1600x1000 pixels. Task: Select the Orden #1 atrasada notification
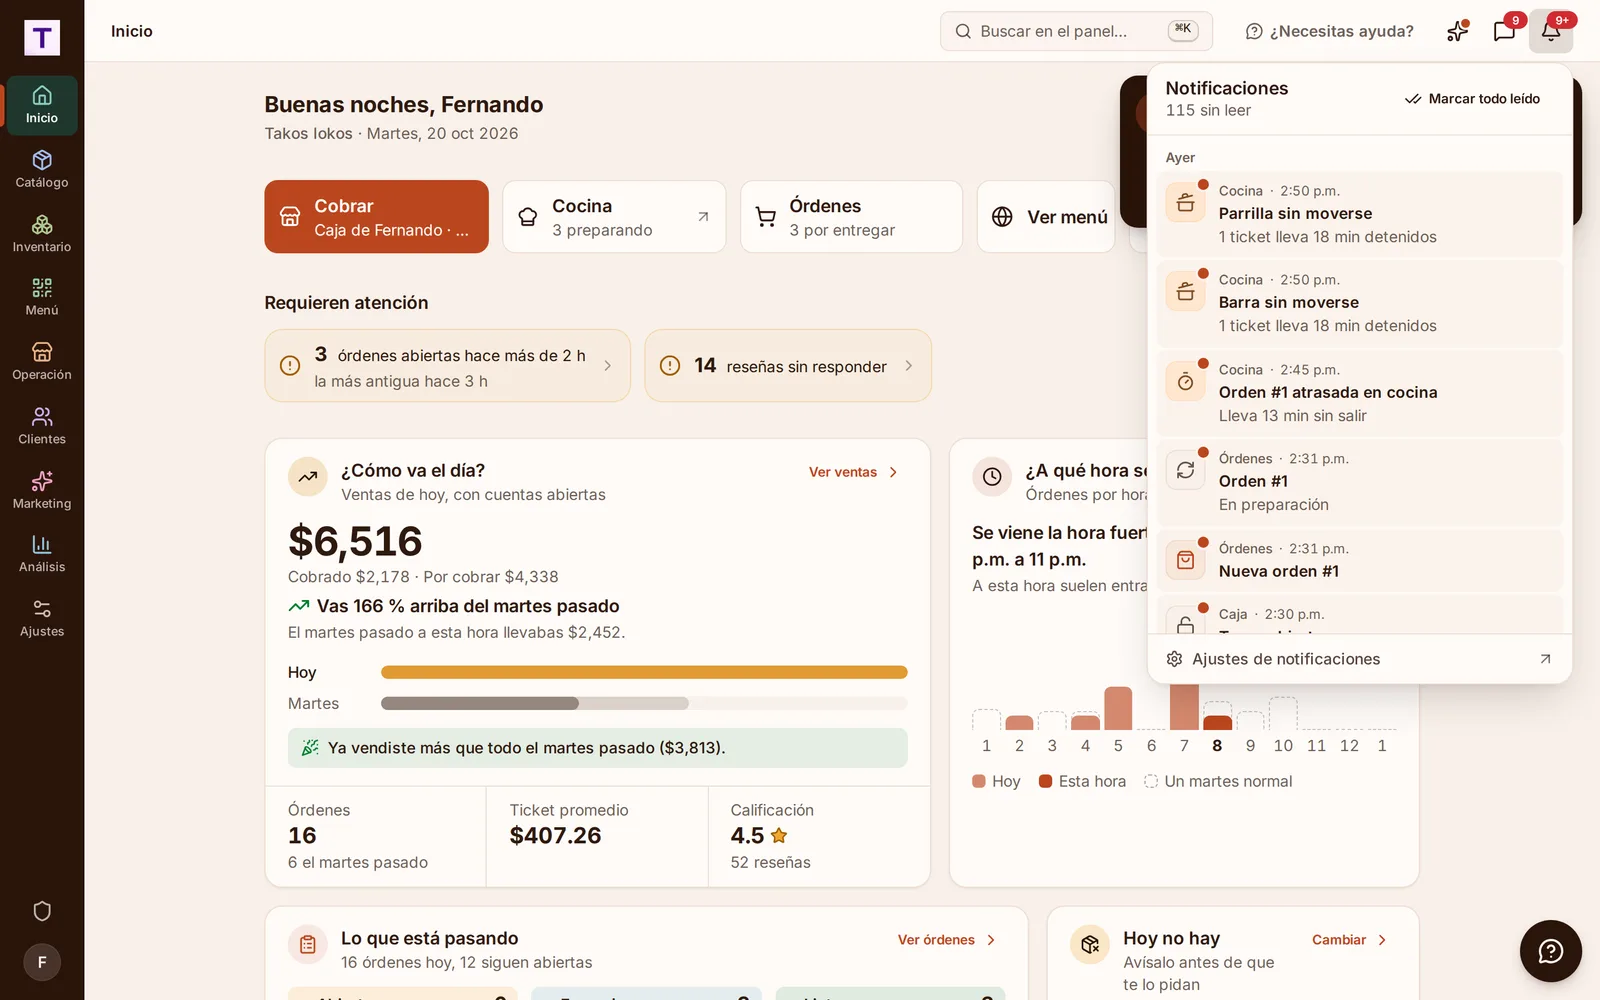[x=1360, y=393]
